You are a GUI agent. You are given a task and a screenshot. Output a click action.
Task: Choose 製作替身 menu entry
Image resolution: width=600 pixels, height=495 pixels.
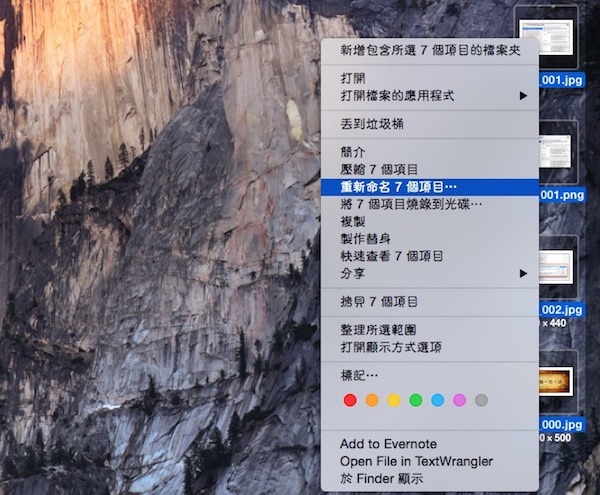pyautogui.click(x=430, y=239)
